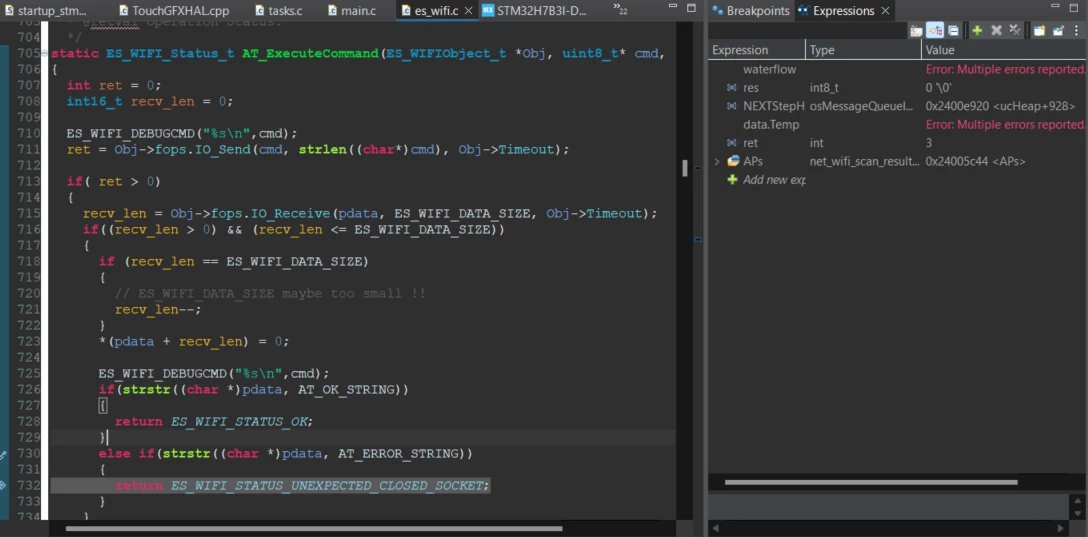This screenshot has height=537, width=1088.
Task: Select the res expression row
Action: tap(898, 88)
